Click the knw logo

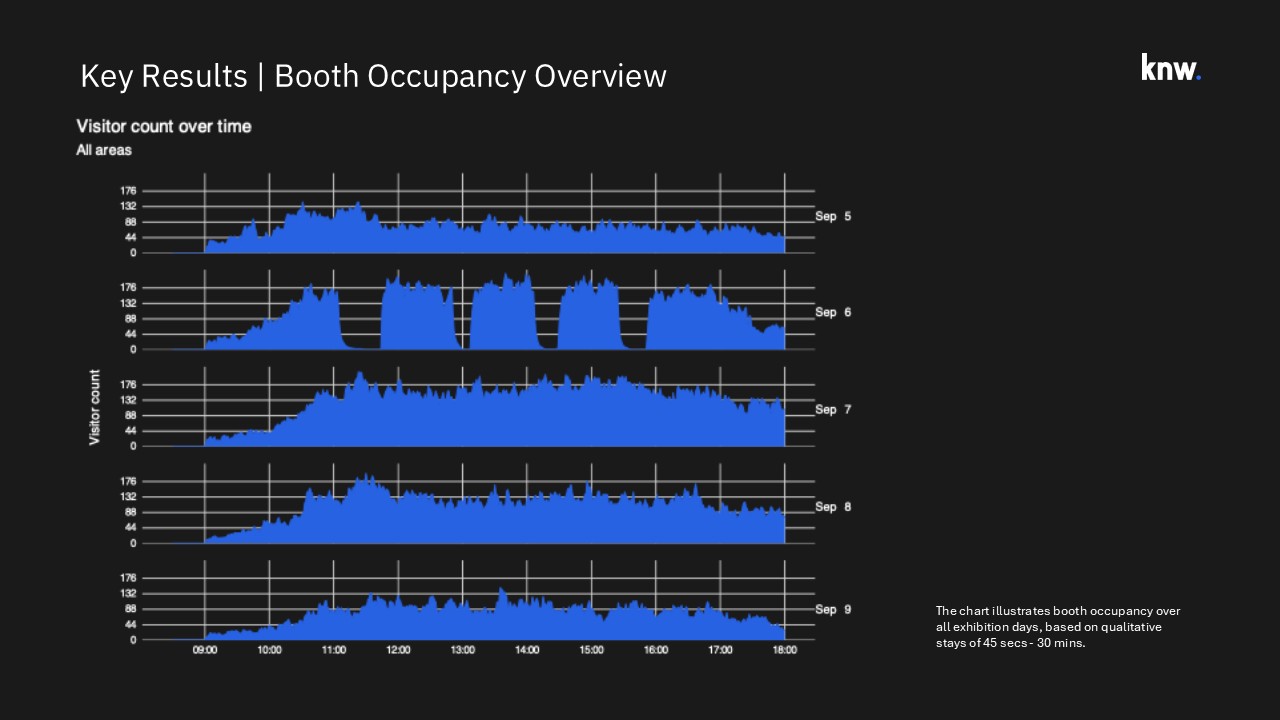click(x=1168, y=68)
